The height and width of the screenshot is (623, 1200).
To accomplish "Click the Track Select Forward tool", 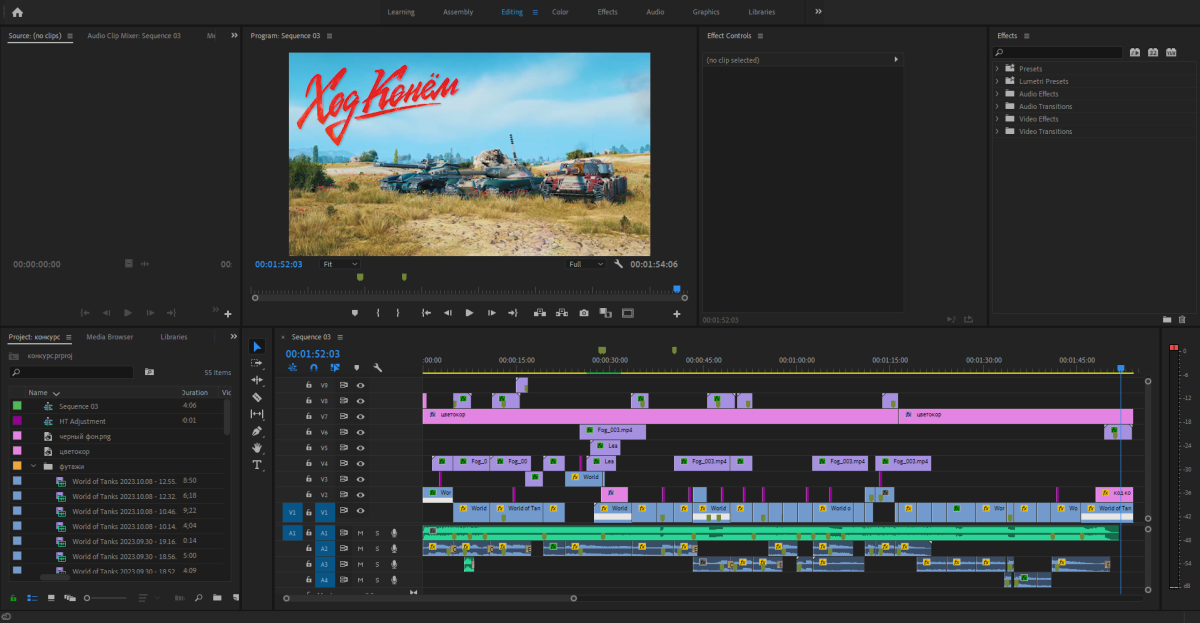I will click(257, 363).
